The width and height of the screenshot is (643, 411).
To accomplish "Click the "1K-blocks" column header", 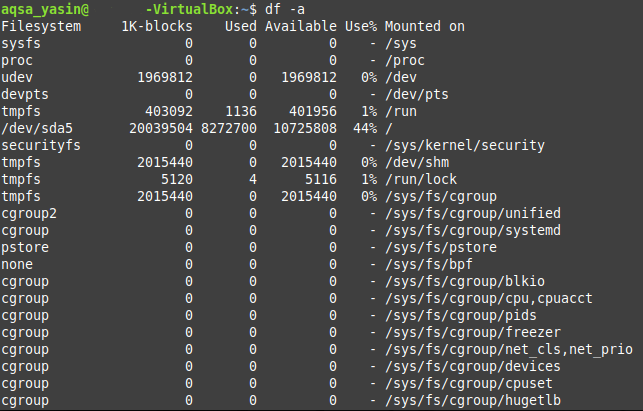I will click(157, 27).
